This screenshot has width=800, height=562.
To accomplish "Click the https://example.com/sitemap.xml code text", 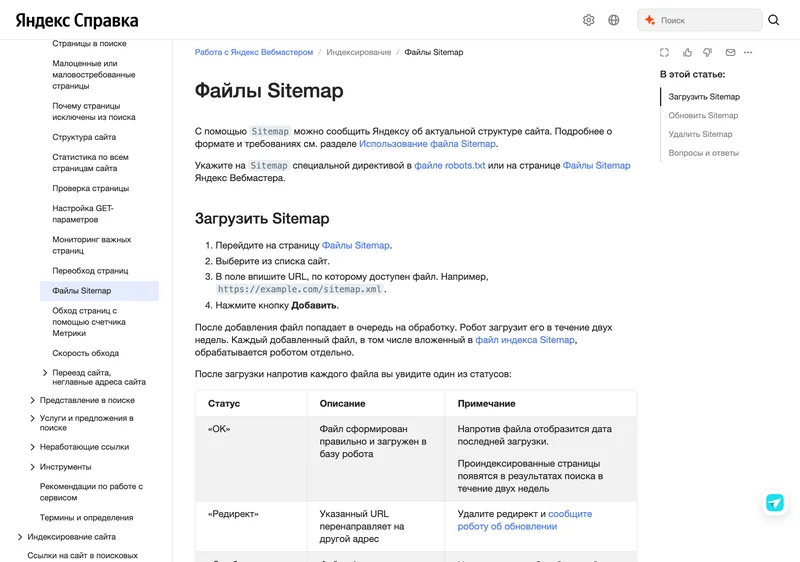I will (x=299, y=289).
